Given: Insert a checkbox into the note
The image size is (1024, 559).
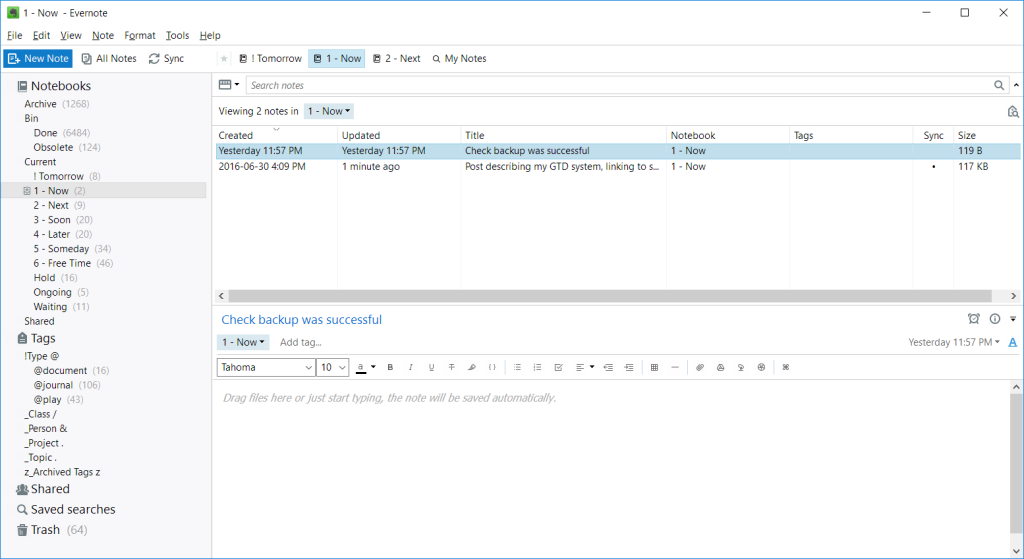Looking at the screenshot, I should pos(559,367).
